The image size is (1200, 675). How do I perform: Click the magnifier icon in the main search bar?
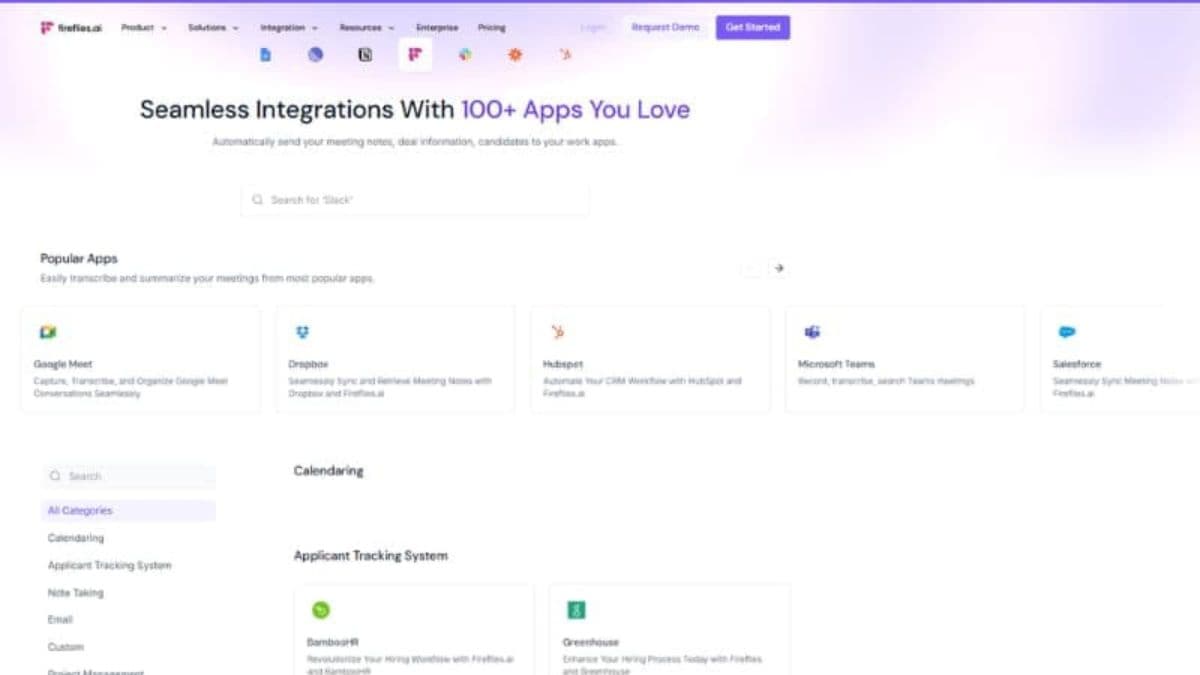pyautogui.click(x=258, y=200)
